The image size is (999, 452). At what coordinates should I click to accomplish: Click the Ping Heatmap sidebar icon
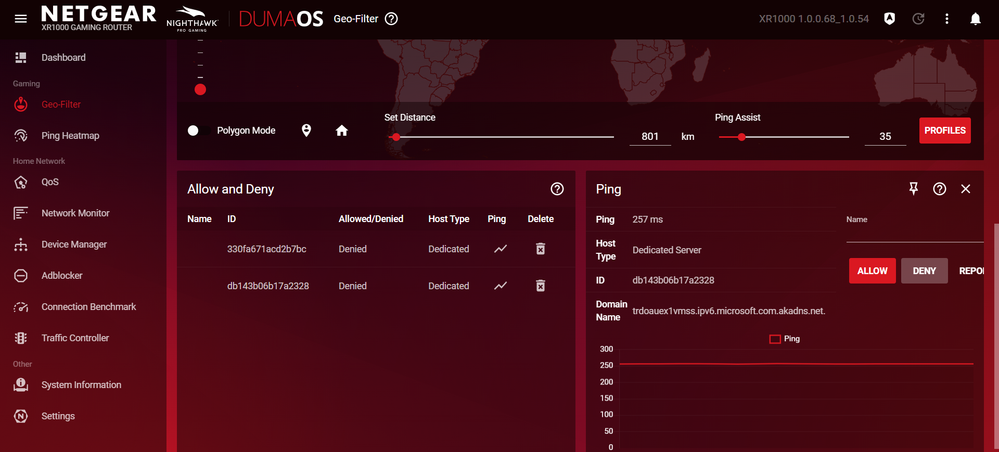[x=21, y=135]
